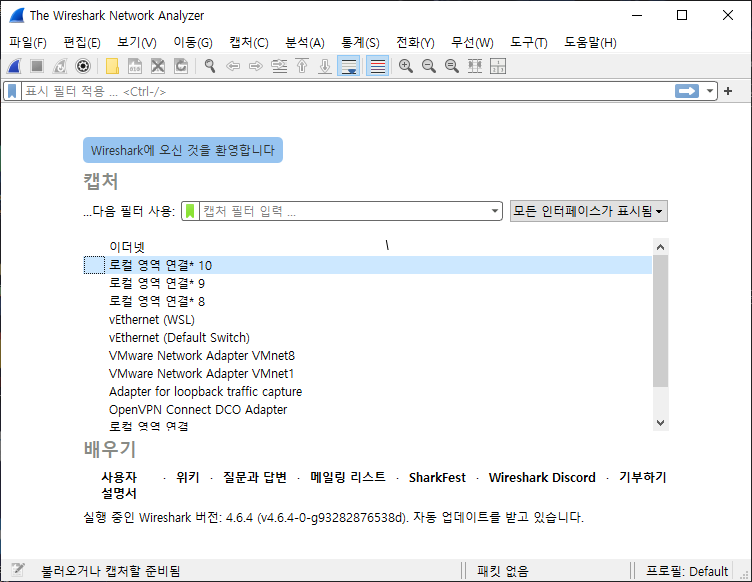
Task: Open a capture file with the folder icon
Action: coord(112,66)
